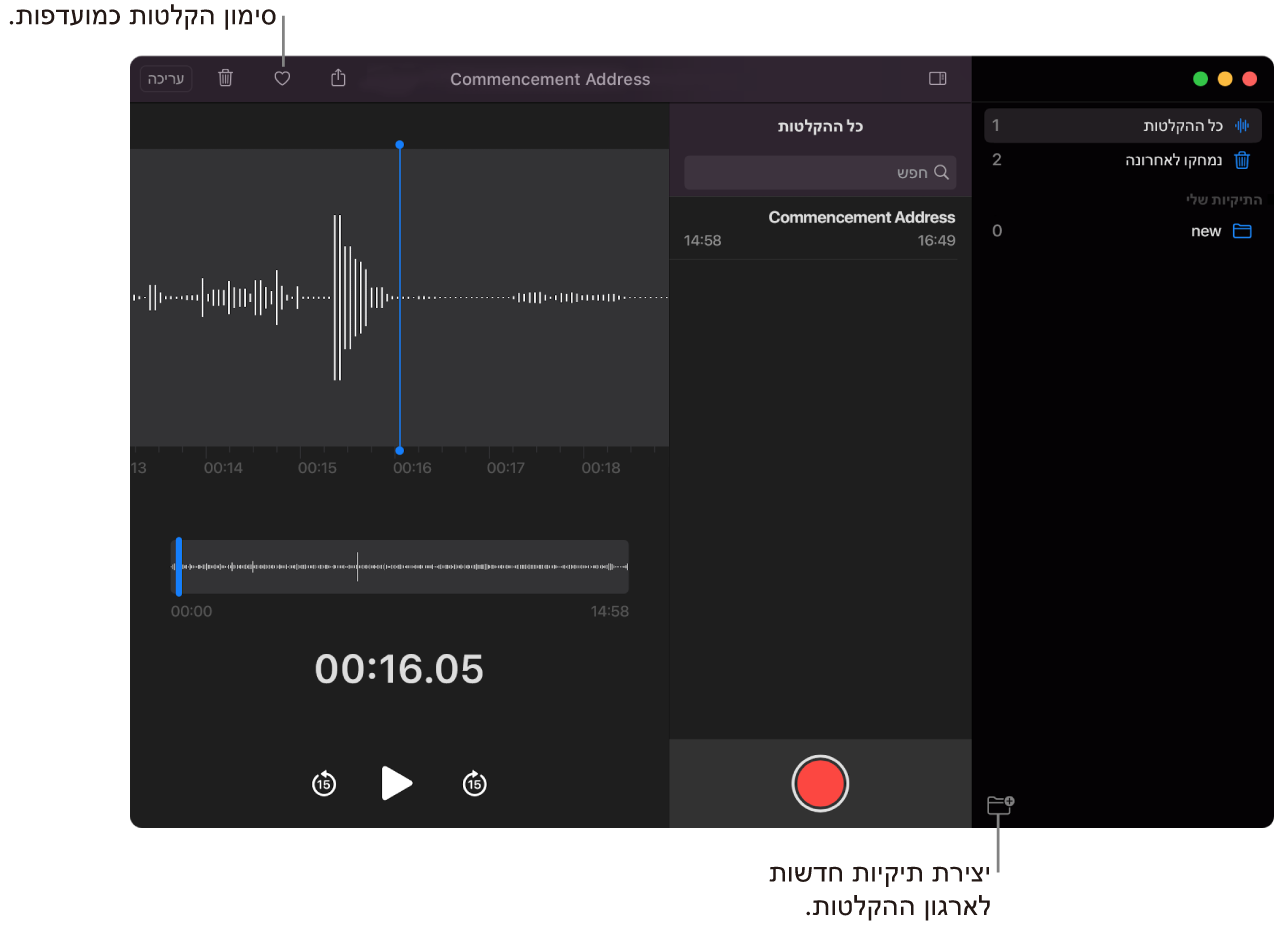Click the עריכה button to edit the recording

tap(165, 78)
